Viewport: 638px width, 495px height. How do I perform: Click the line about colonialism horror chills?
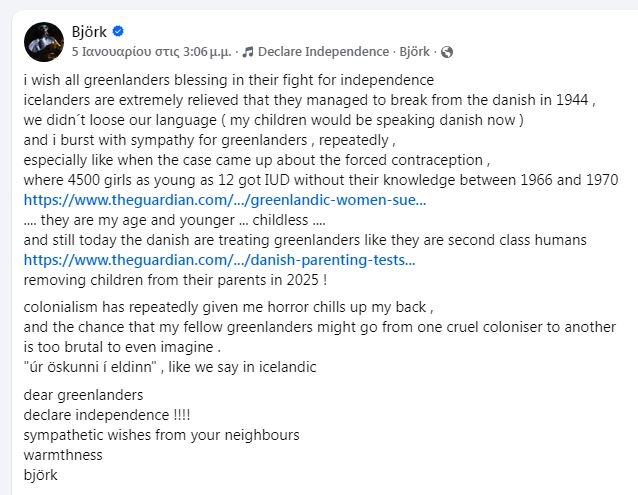228,307
